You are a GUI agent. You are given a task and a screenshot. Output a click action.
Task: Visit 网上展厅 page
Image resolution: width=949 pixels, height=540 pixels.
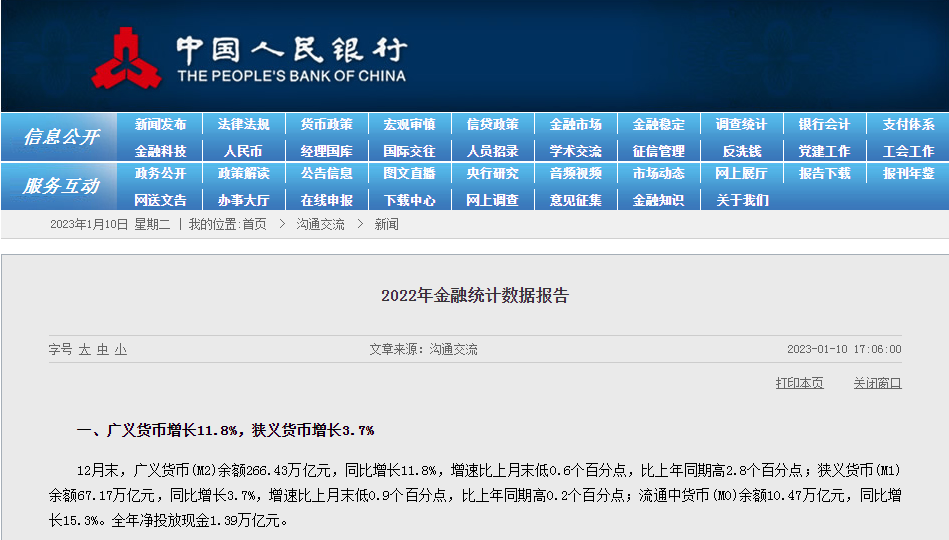coord(741,174)
